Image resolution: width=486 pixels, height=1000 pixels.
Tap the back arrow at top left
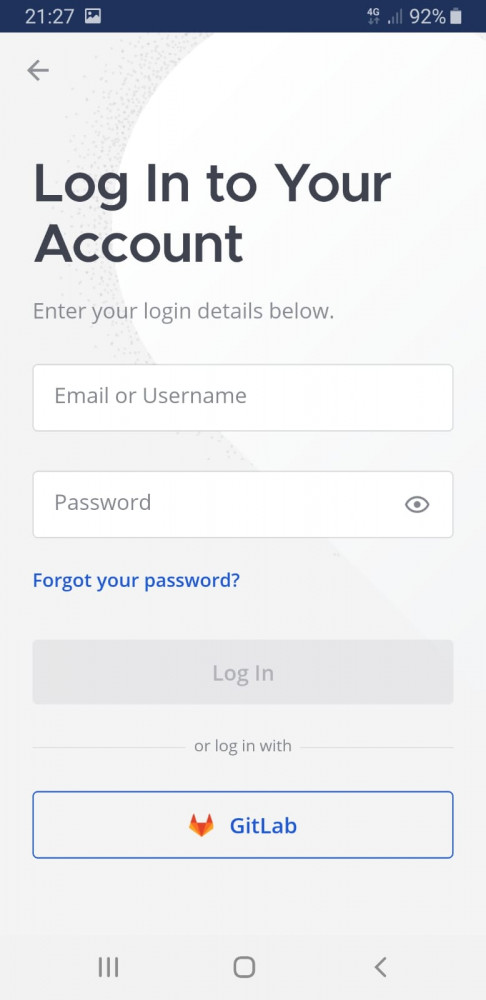pos(38,70)
